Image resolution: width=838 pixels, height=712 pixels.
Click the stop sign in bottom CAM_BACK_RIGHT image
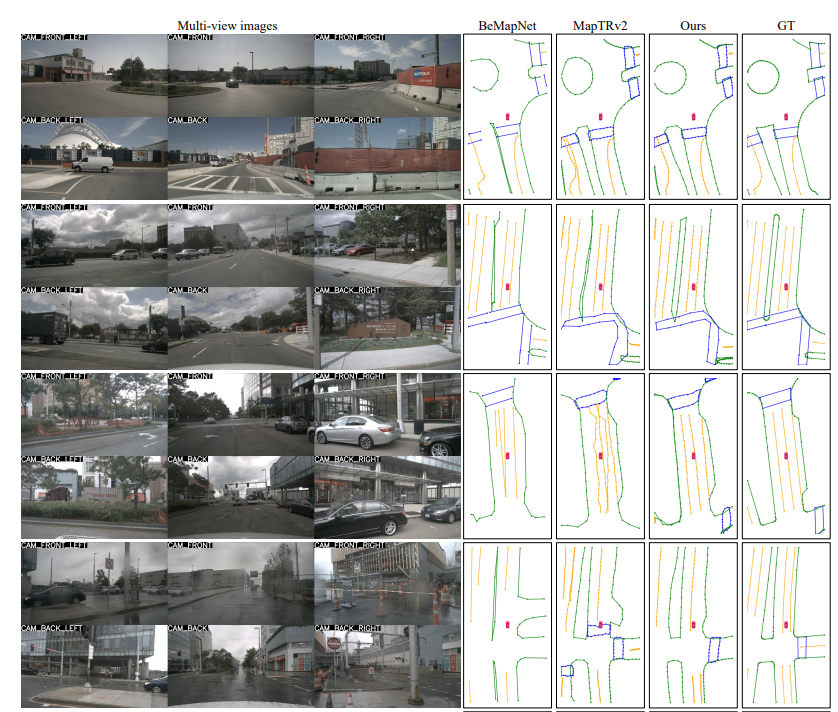point(334,645)
